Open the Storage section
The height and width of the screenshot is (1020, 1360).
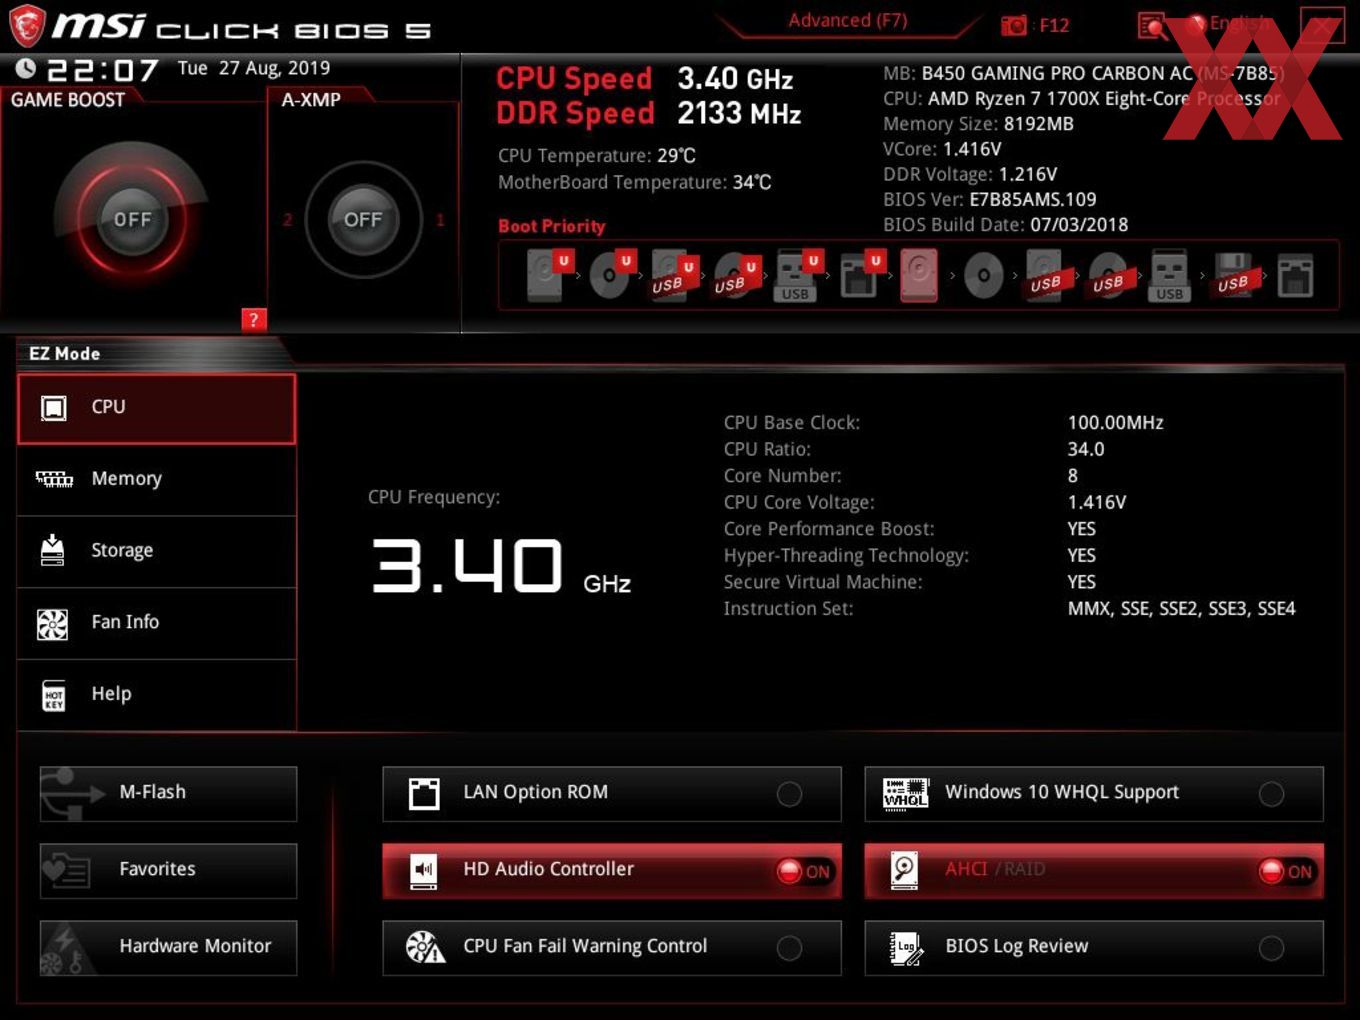[x=157, y=551]
